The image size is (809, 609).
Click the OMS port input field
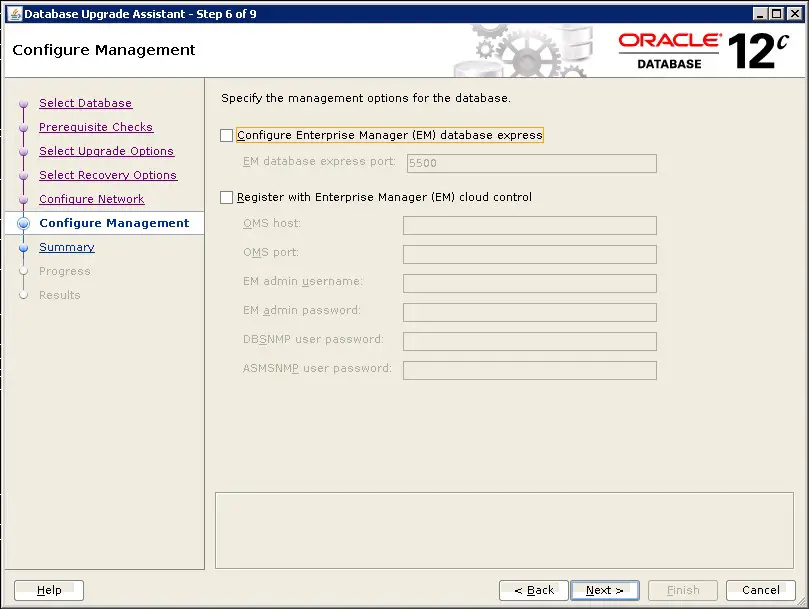pos(529,254)
